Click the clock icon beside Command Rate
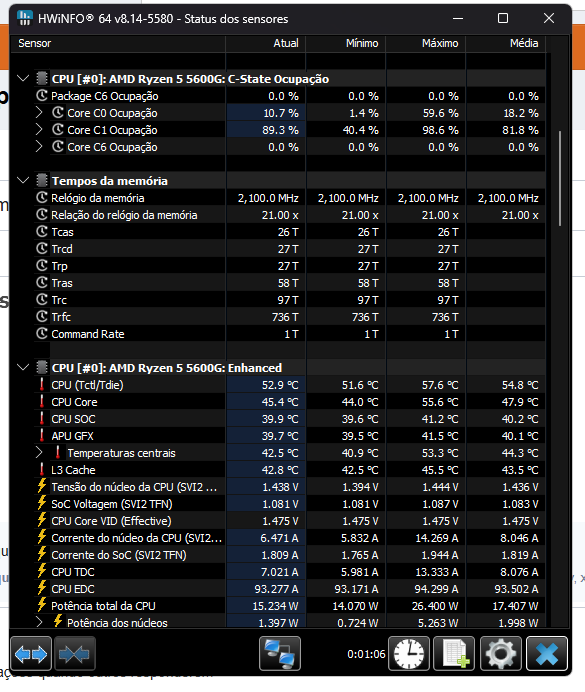This screenshot has width=585, height=692. coord(41,334)
